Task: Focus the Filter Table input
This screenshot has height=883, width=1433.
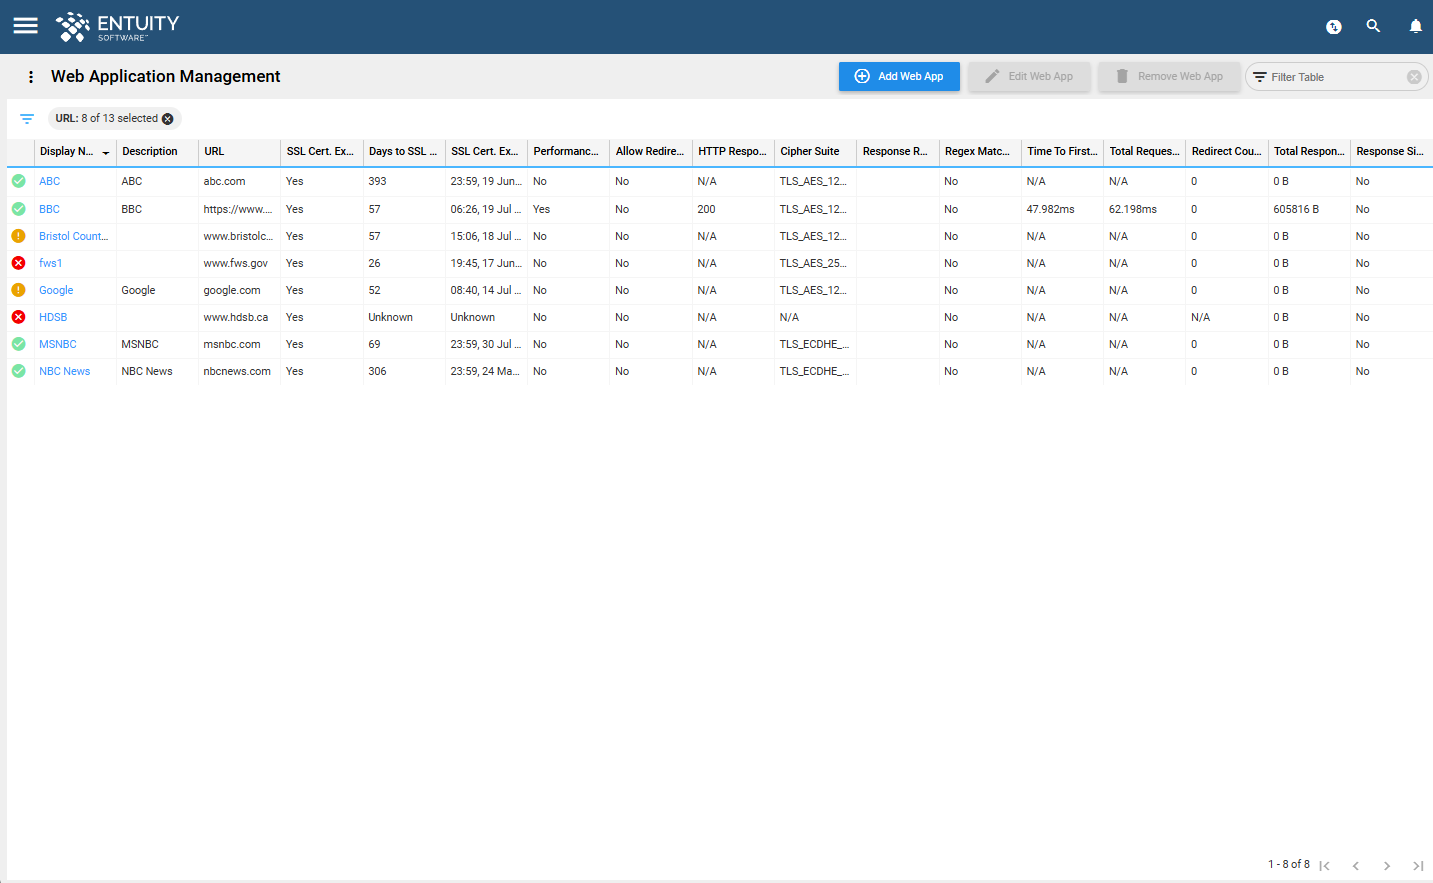Action: click(x=1335, y=77)
